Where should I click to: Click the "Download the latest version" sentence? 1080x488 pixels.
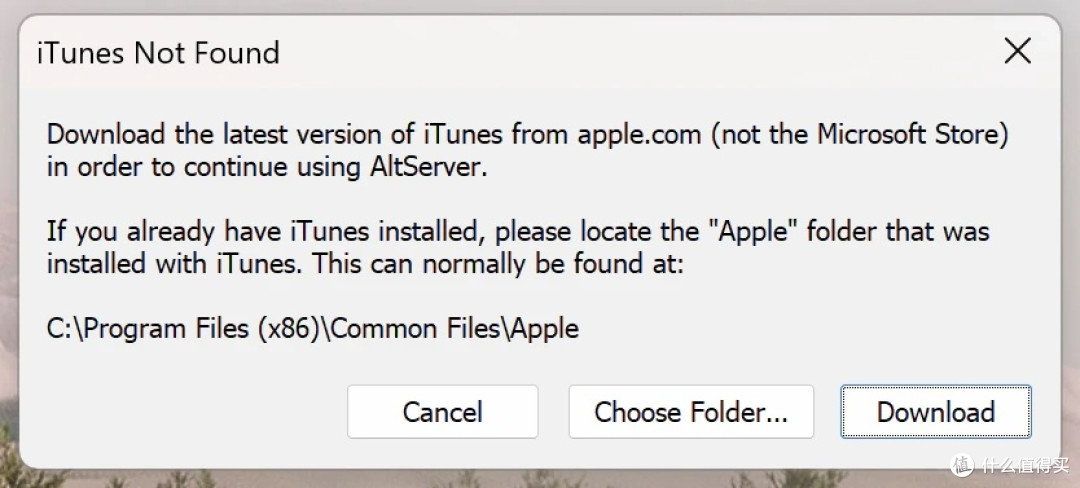tap(528, 135)
